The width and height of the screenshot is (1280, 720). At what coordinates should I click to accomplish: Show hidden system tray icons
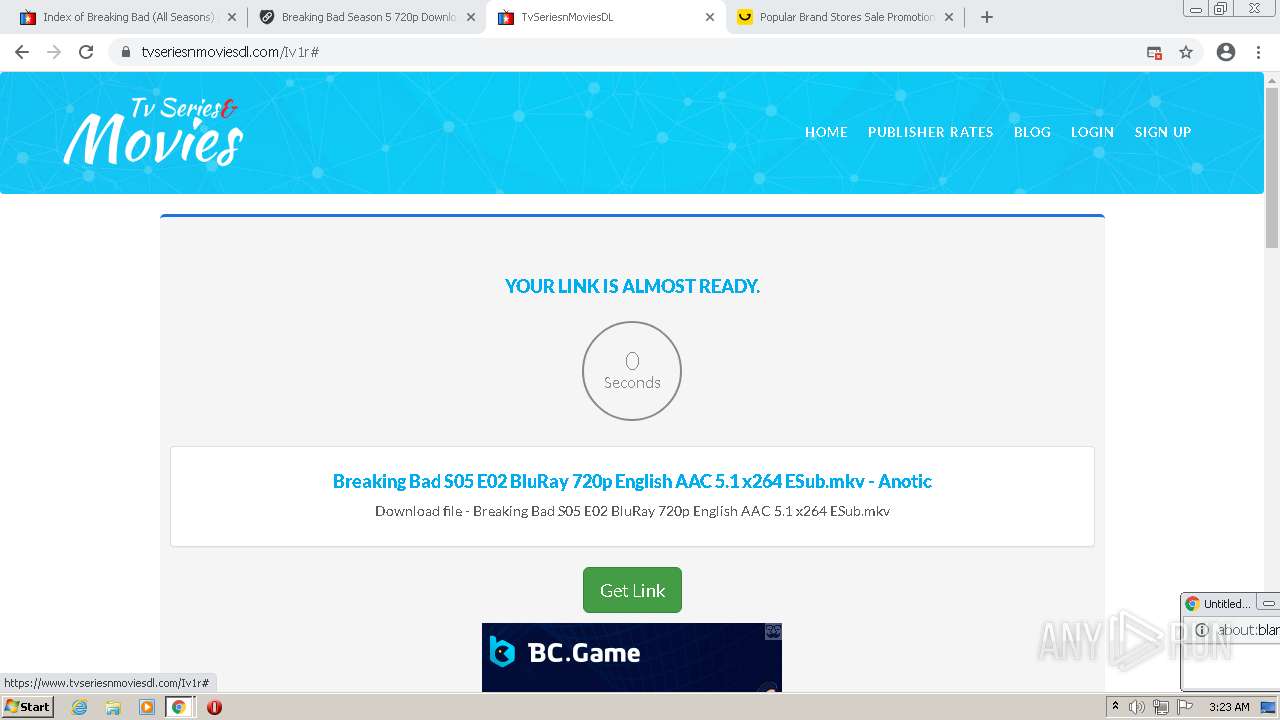pyautogui.click(x=1115, y=707)
